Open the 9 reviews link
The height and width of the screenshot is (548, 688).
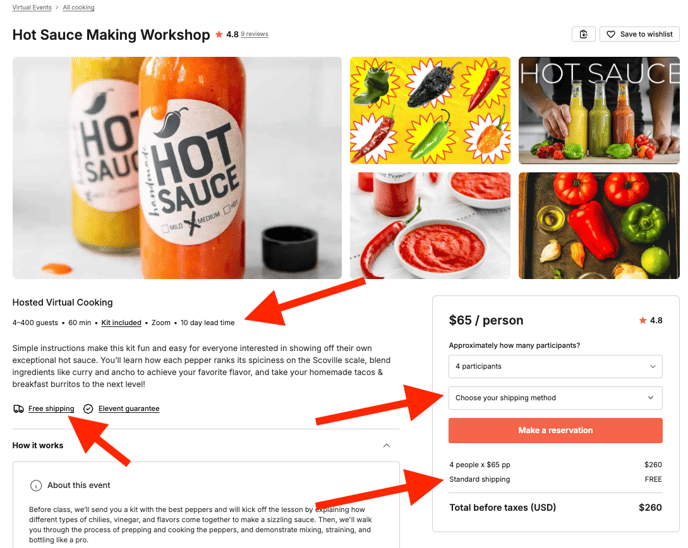[254, 34]
